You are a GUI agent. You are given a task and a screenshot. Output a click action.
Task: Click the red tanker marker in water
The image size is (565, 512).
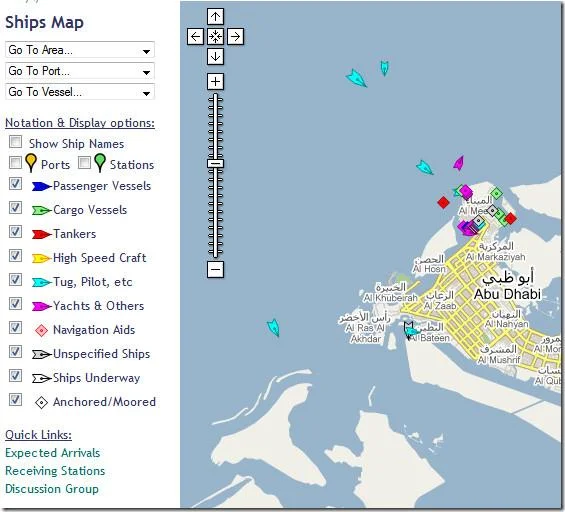[443, 202]
